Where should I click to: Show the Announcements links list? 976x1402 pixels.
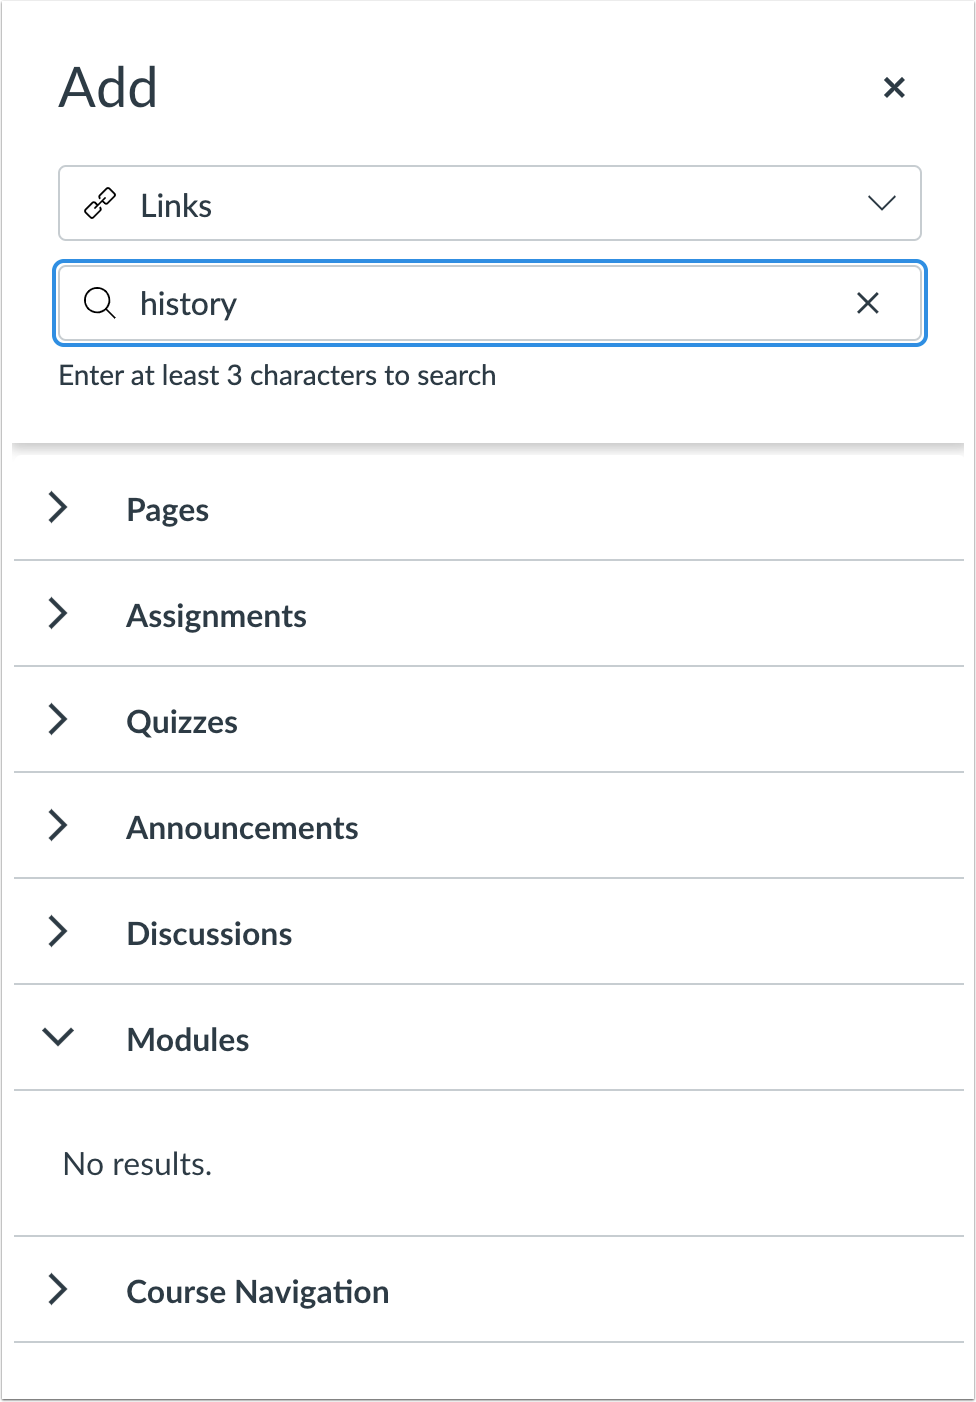tap(242, 828)
